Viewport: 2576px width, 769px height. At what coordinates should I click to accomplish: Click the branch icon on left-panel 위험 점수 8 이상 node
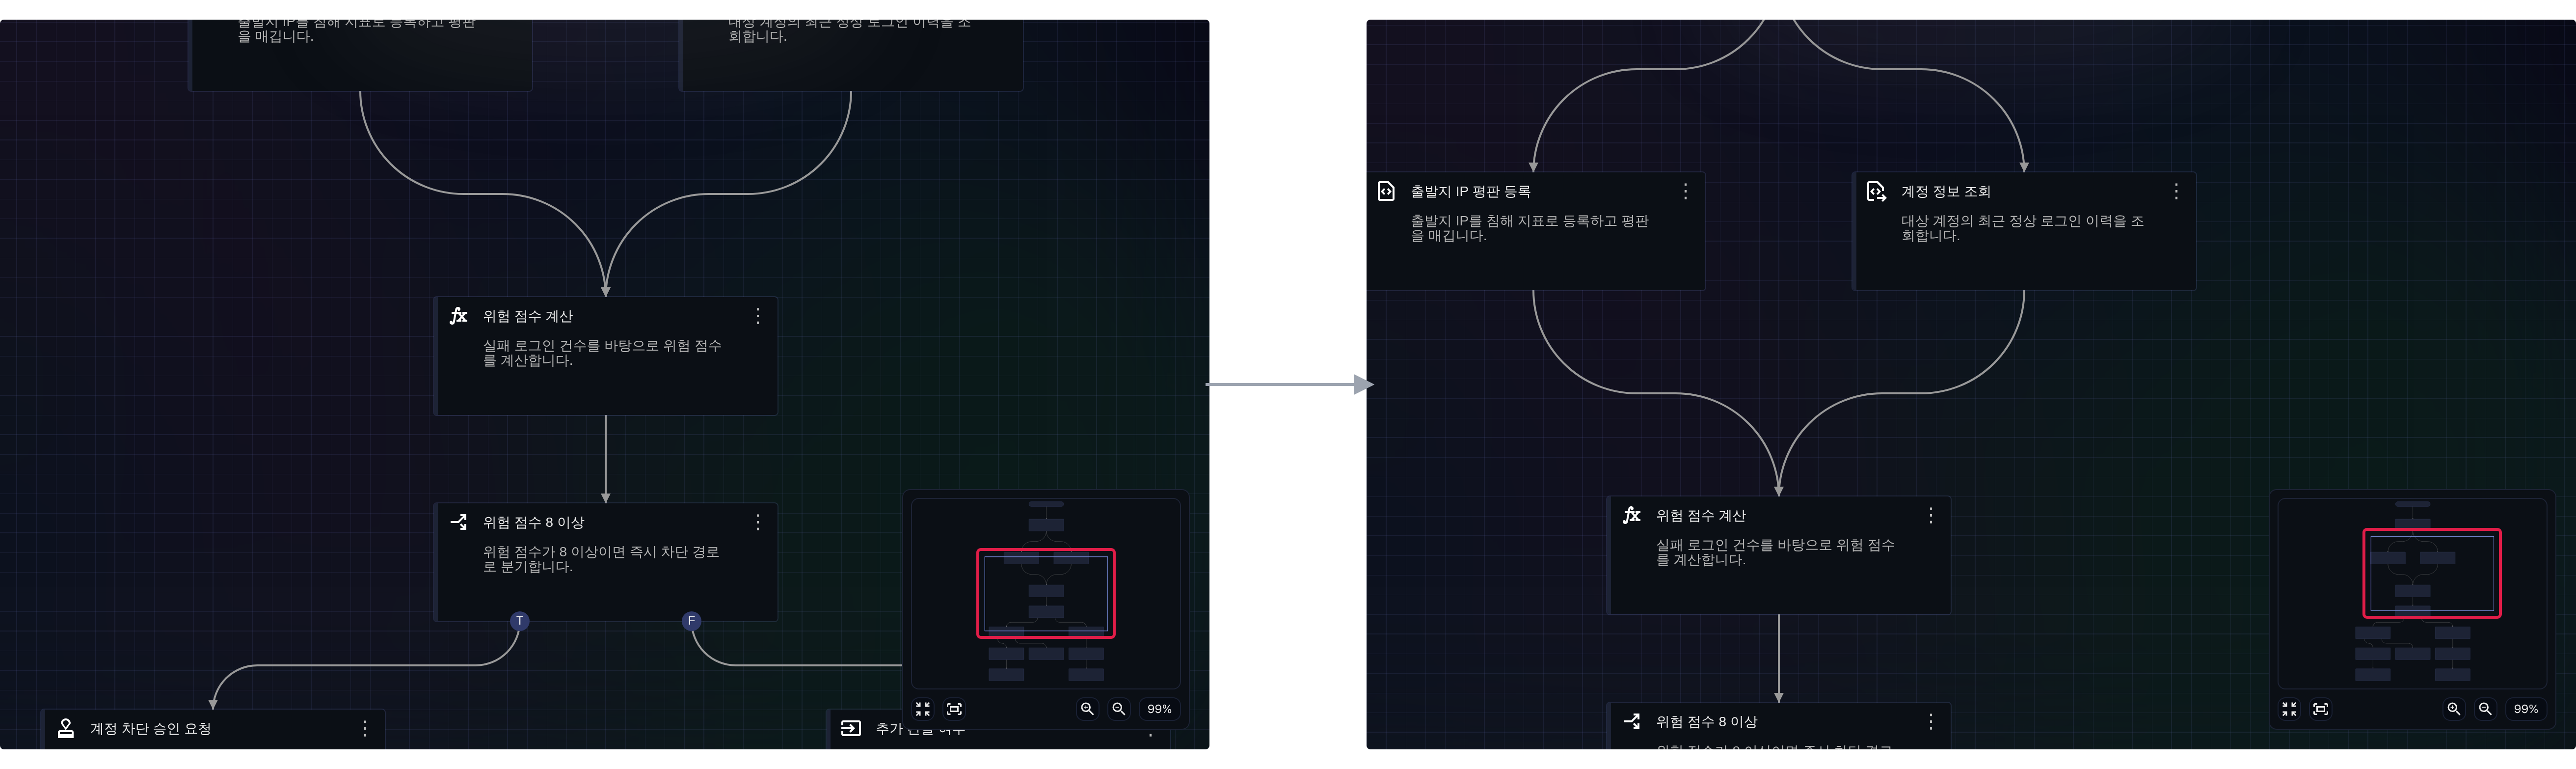[458, 522]
